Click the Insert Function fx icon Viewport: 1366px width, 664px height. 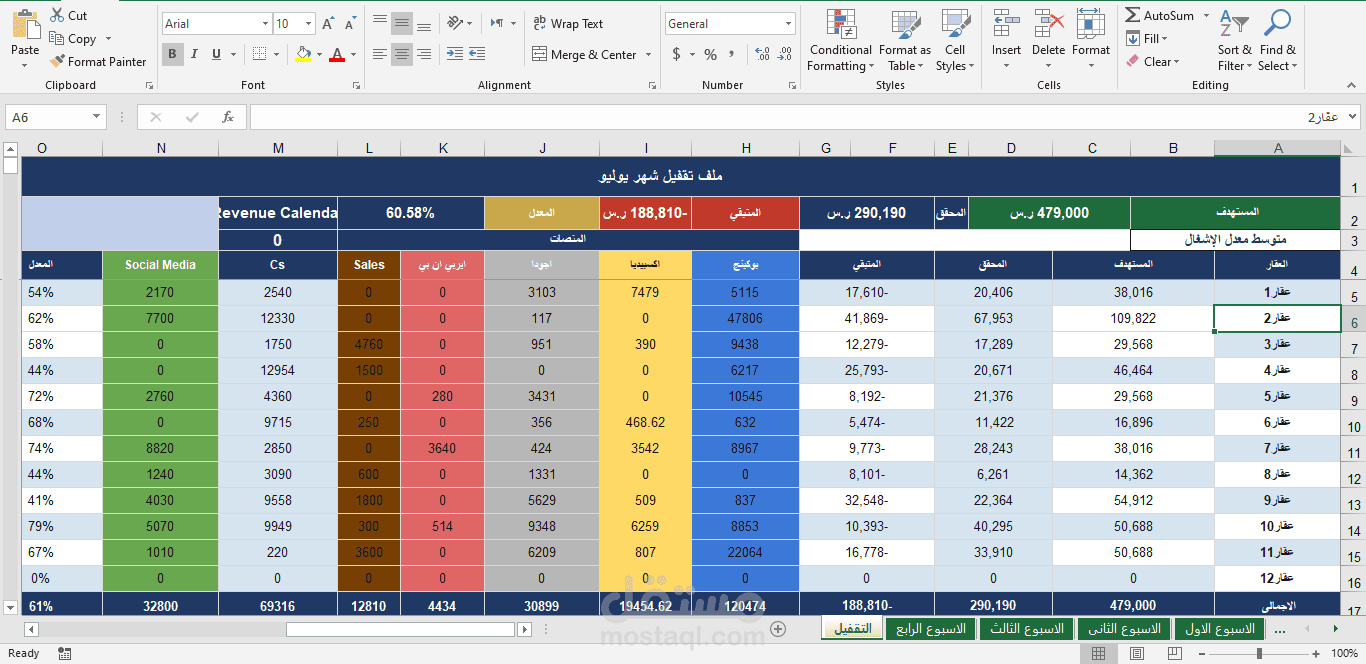coord(228,117)
